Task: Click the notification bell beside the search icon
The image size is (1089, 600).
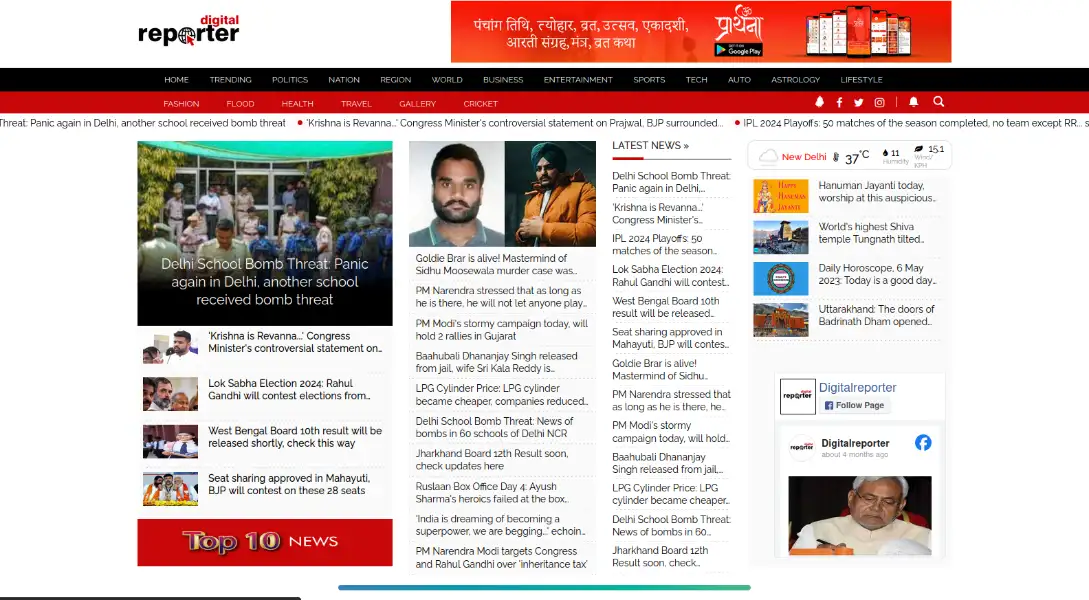Action: tap(913, 102)
